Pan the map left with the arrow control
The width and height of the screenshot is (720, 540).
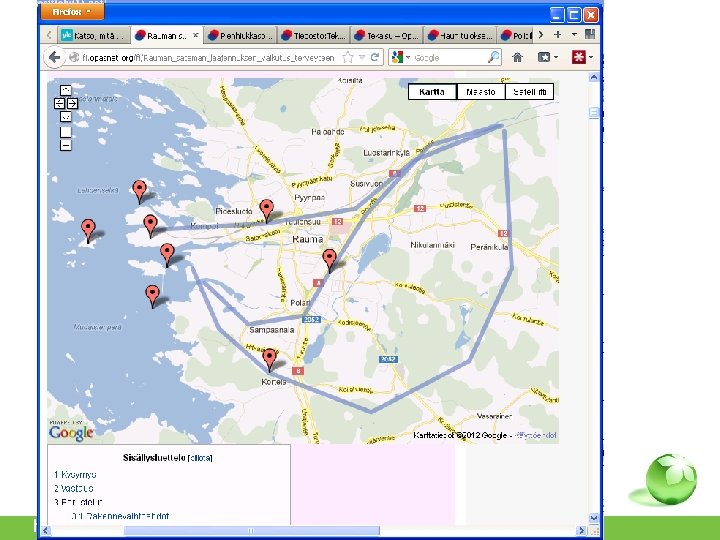(59, 103)
